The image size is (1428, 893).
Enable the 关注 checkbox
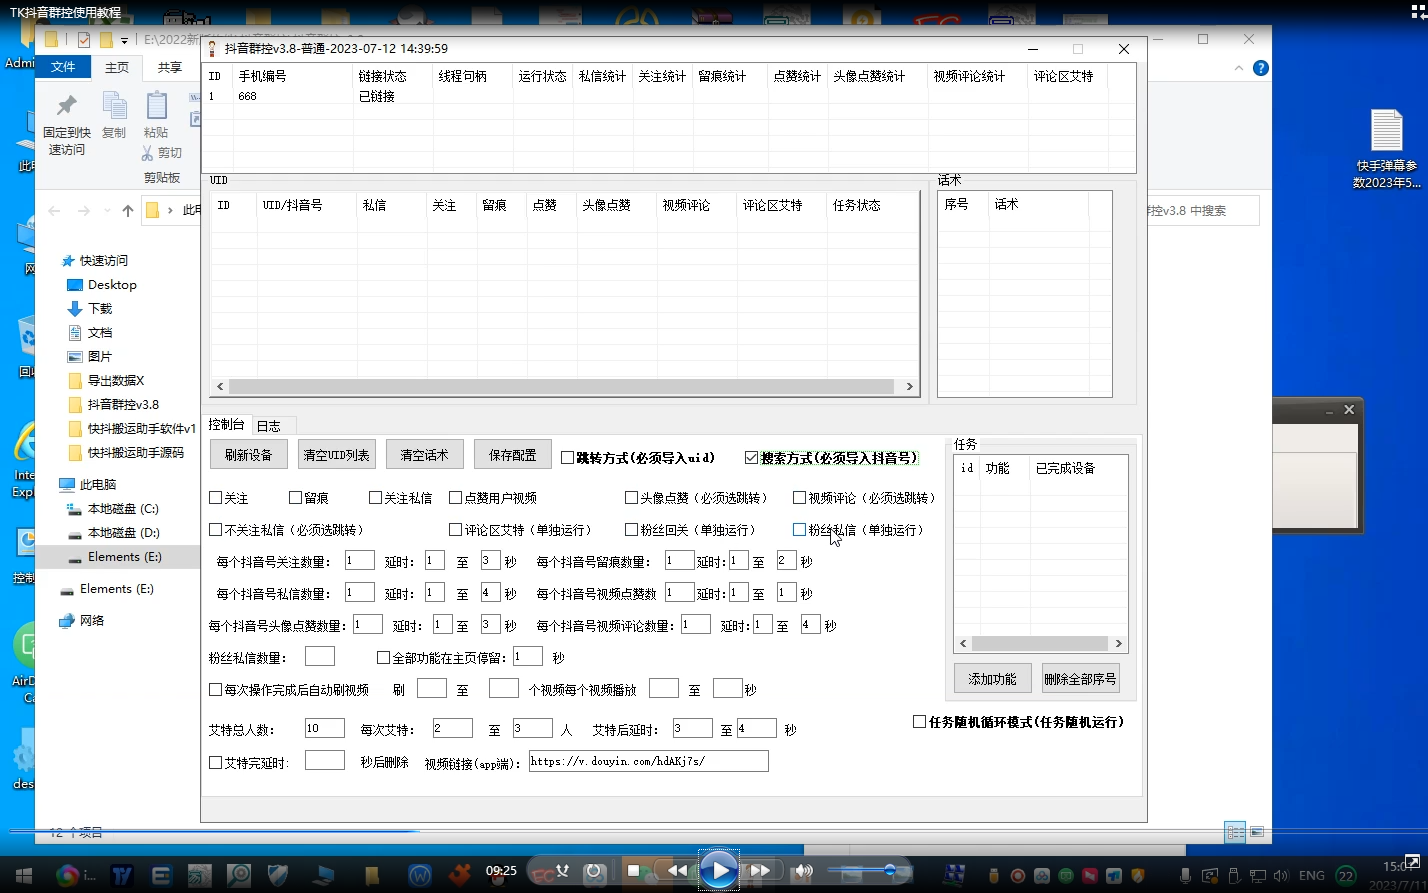[216, 498]
